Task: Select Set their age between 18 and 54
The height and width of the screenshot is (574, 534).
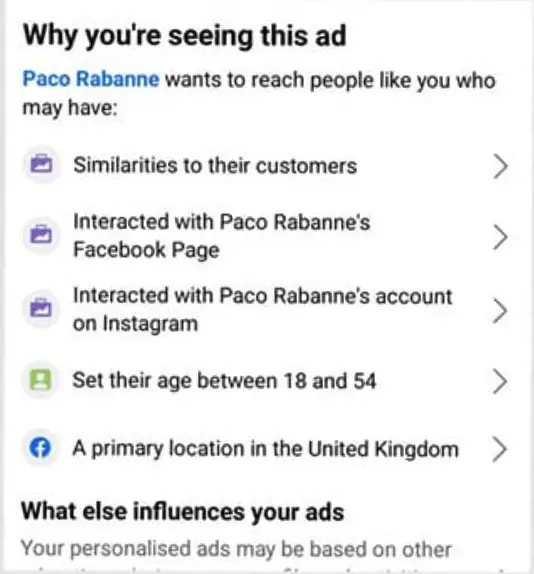Action: coord(224,381)
